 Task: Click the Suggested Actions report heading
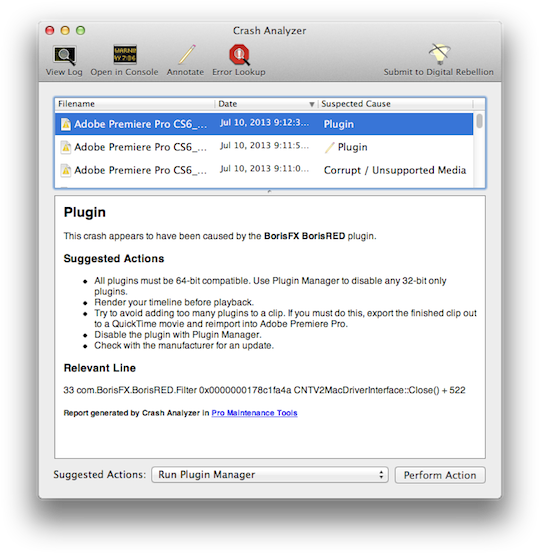[114, 259]
